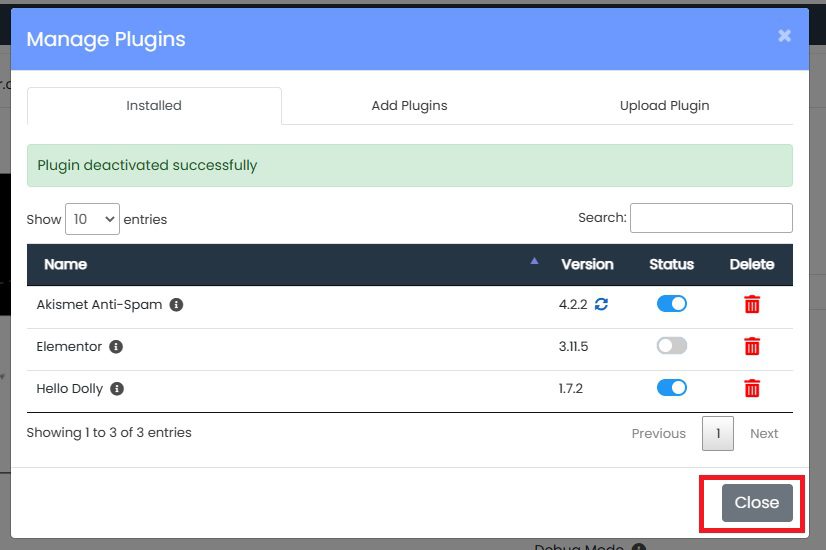Delete the Hello Dolly plugin

point(752,388)
